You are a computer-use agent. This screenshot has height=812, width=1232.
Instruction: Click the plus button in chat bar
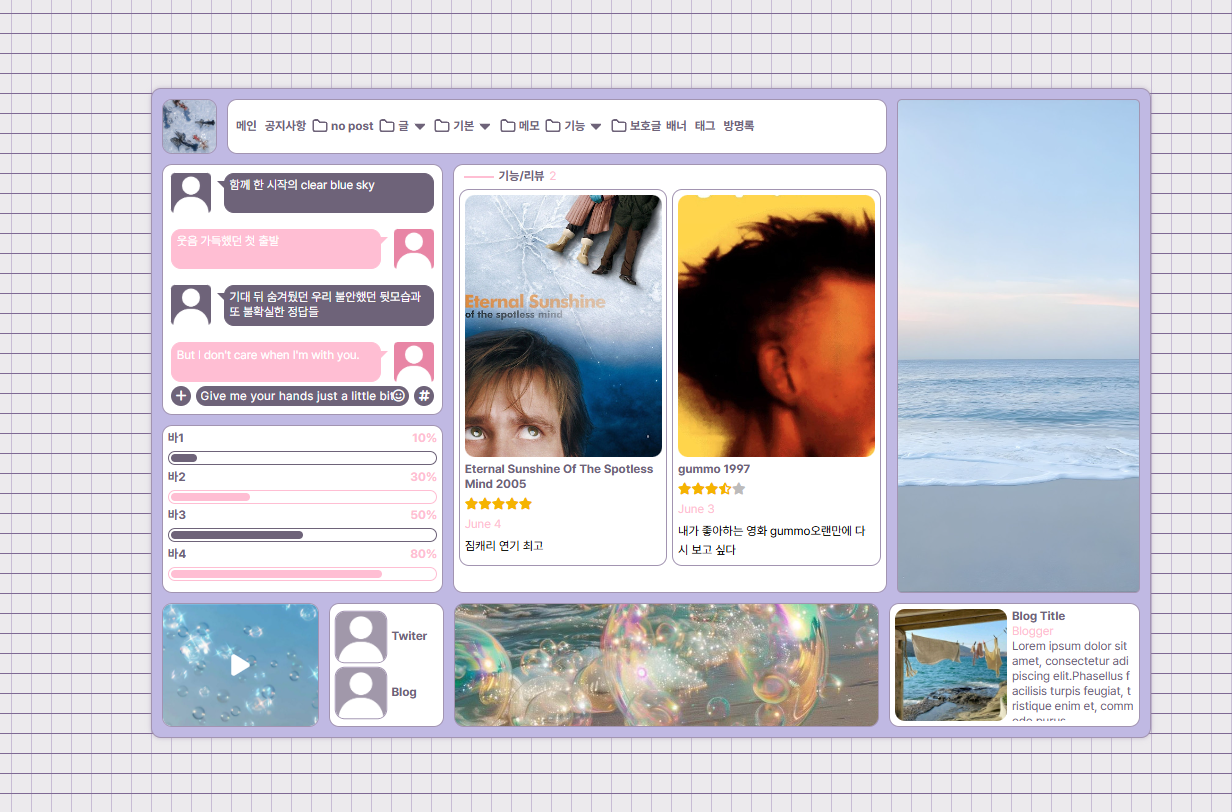point(181,396)
